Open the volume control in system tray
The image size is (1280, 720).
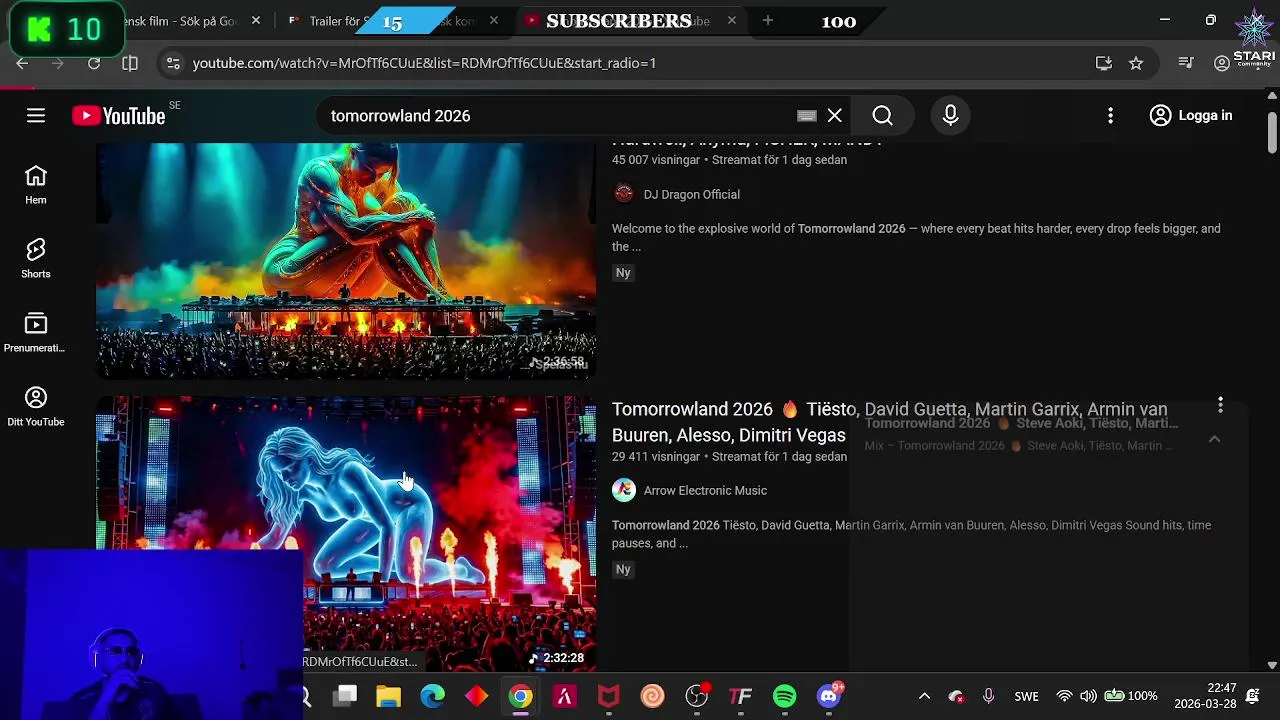click(x=1088, y=696)
